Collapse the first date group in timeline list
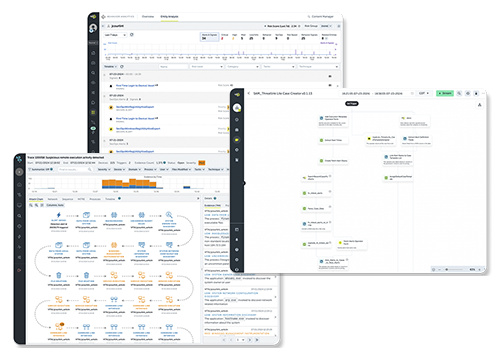Screen dimensions: 500x360 [x=104, y=75]
